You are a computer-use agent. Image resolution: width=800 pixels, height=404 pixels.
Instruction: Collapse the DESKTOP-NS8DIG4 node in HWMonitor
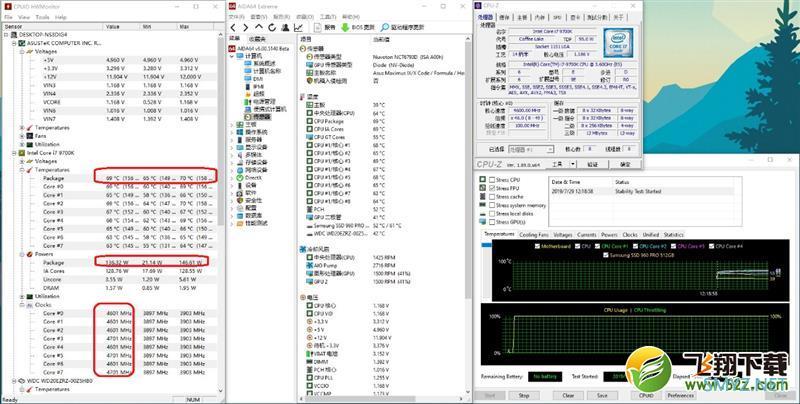point(6,35)
